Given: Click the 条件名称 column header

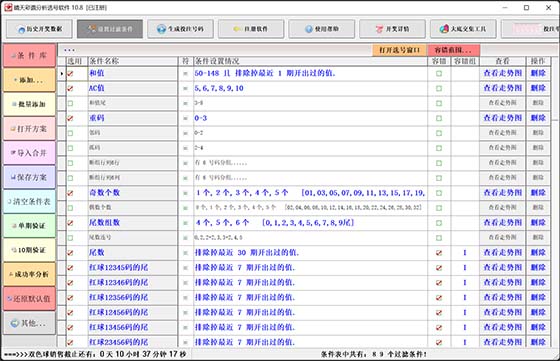Looking at the screenshot, I should click(x=132, y=61).
